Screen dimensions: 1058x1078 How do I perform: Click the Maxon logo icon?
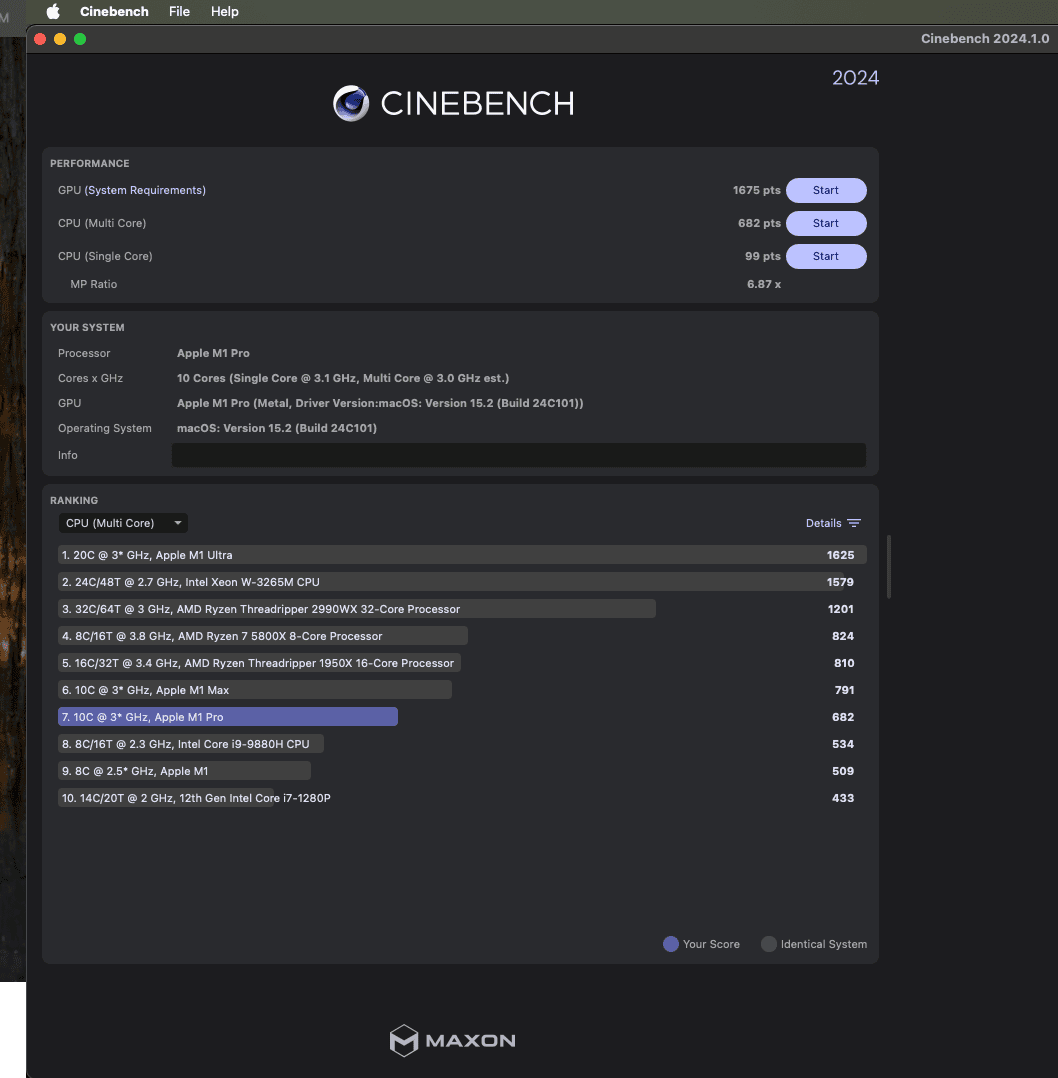(x=404, y=1040)
